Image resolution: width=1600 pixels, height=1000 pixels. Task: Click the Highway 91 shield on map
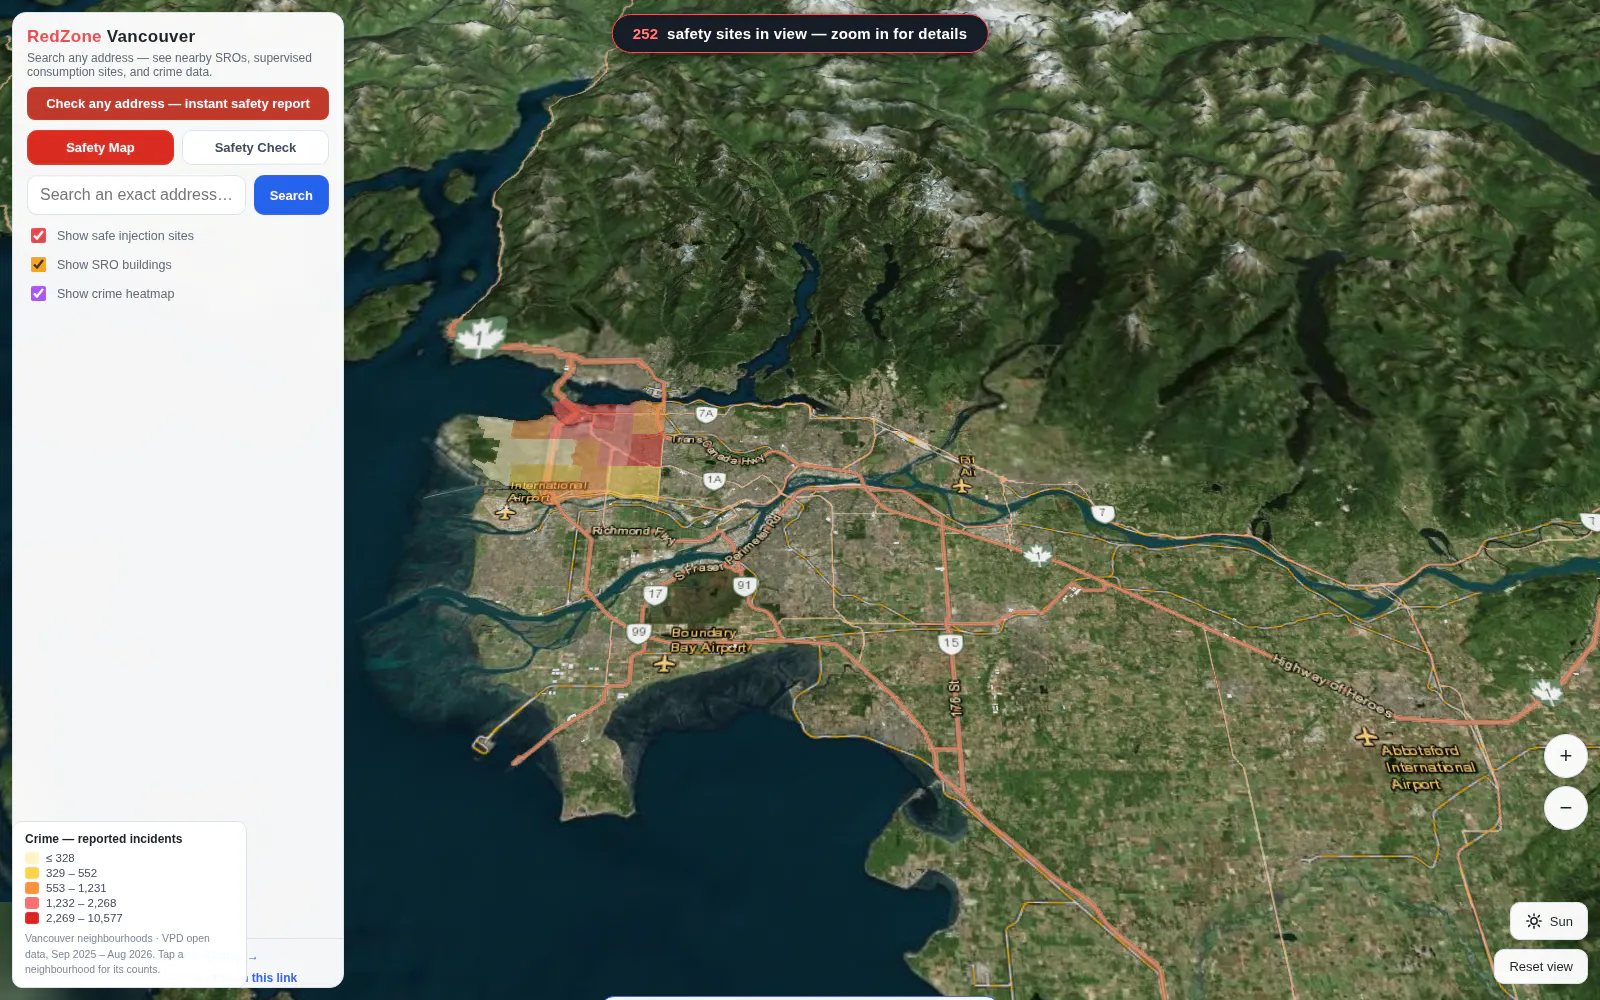coord(743,586)
